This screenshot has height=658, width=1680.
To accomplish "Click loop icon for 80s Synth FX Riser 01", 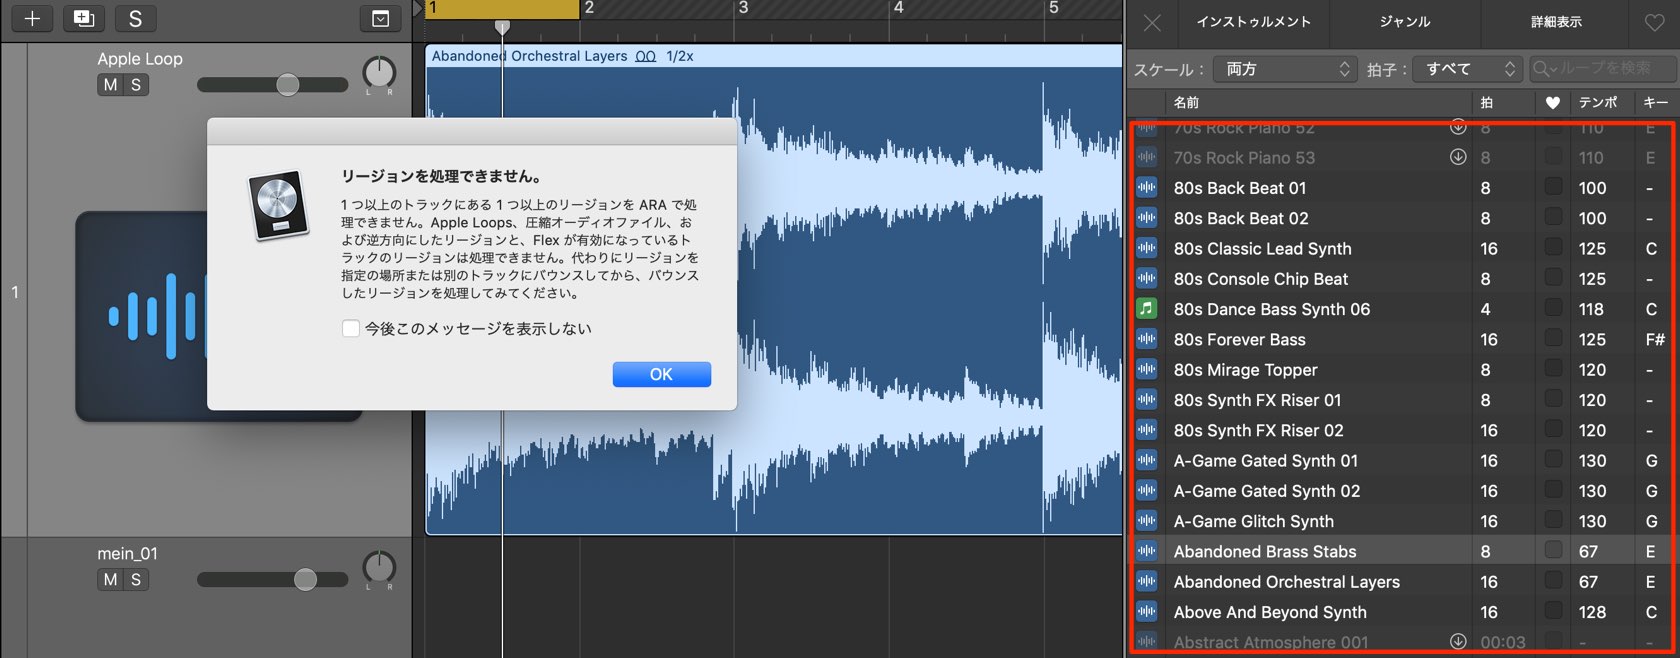I will pyautogui.click(x=1146, y=399).
